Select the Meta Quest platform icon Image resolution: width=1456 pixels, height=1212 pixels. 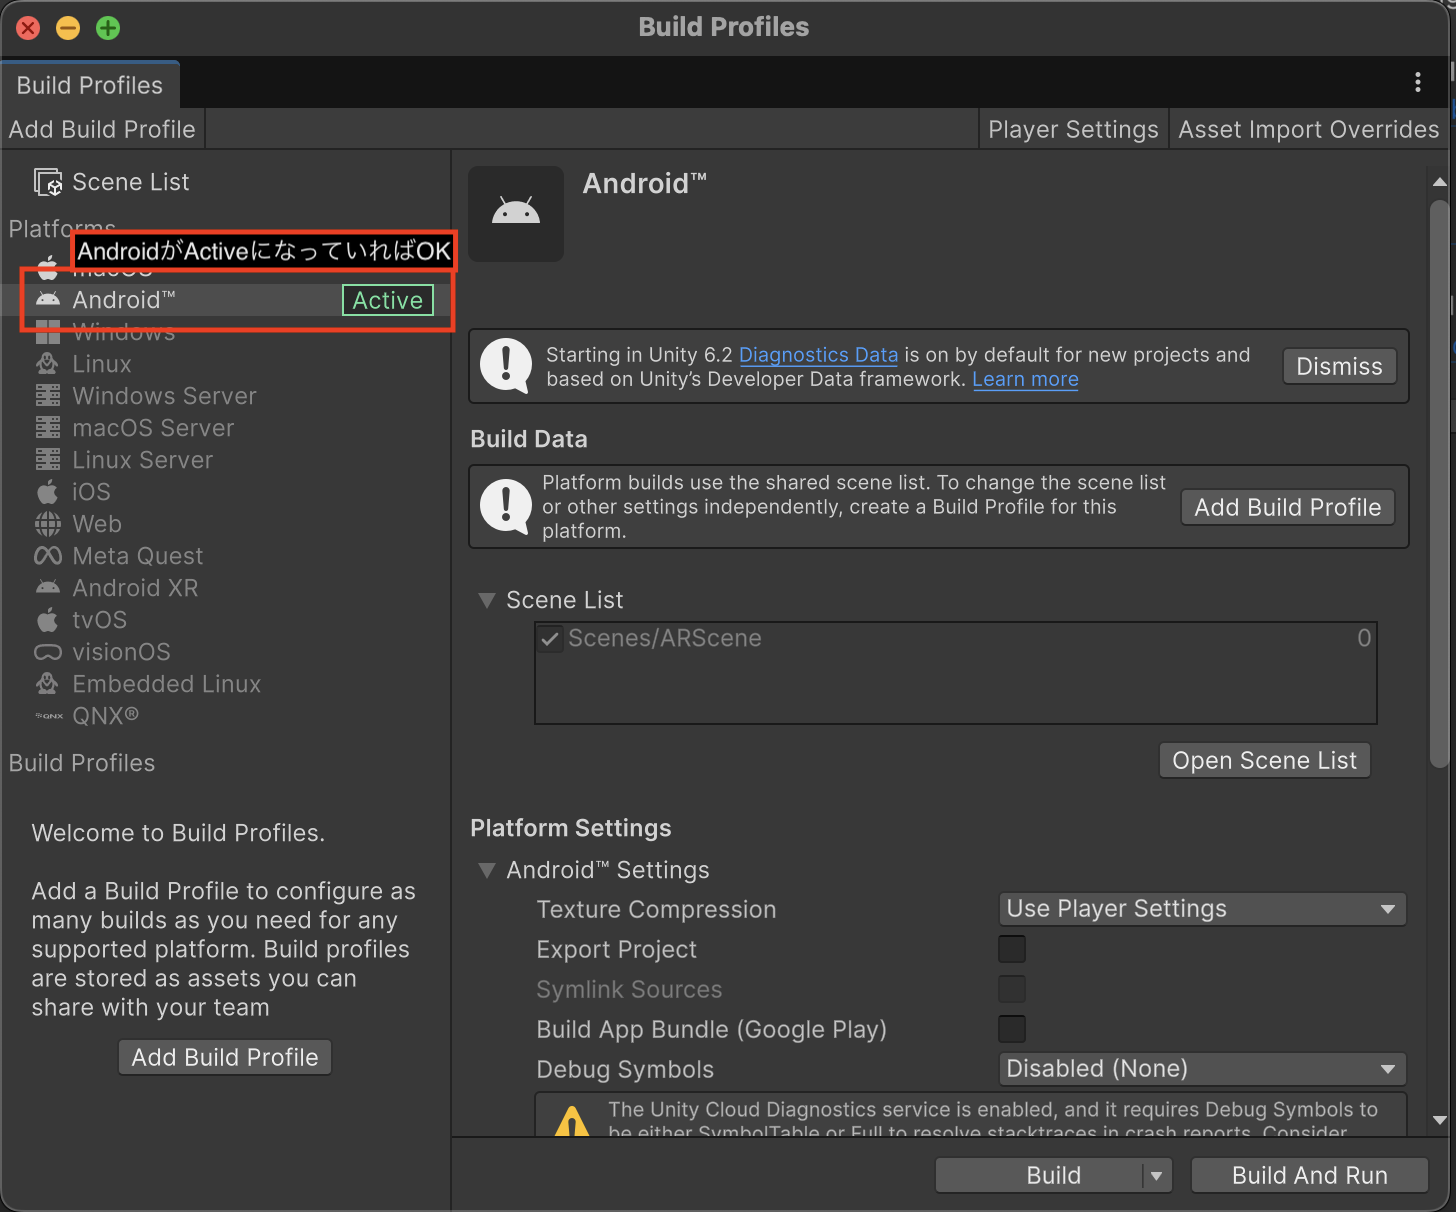point(47,556)
